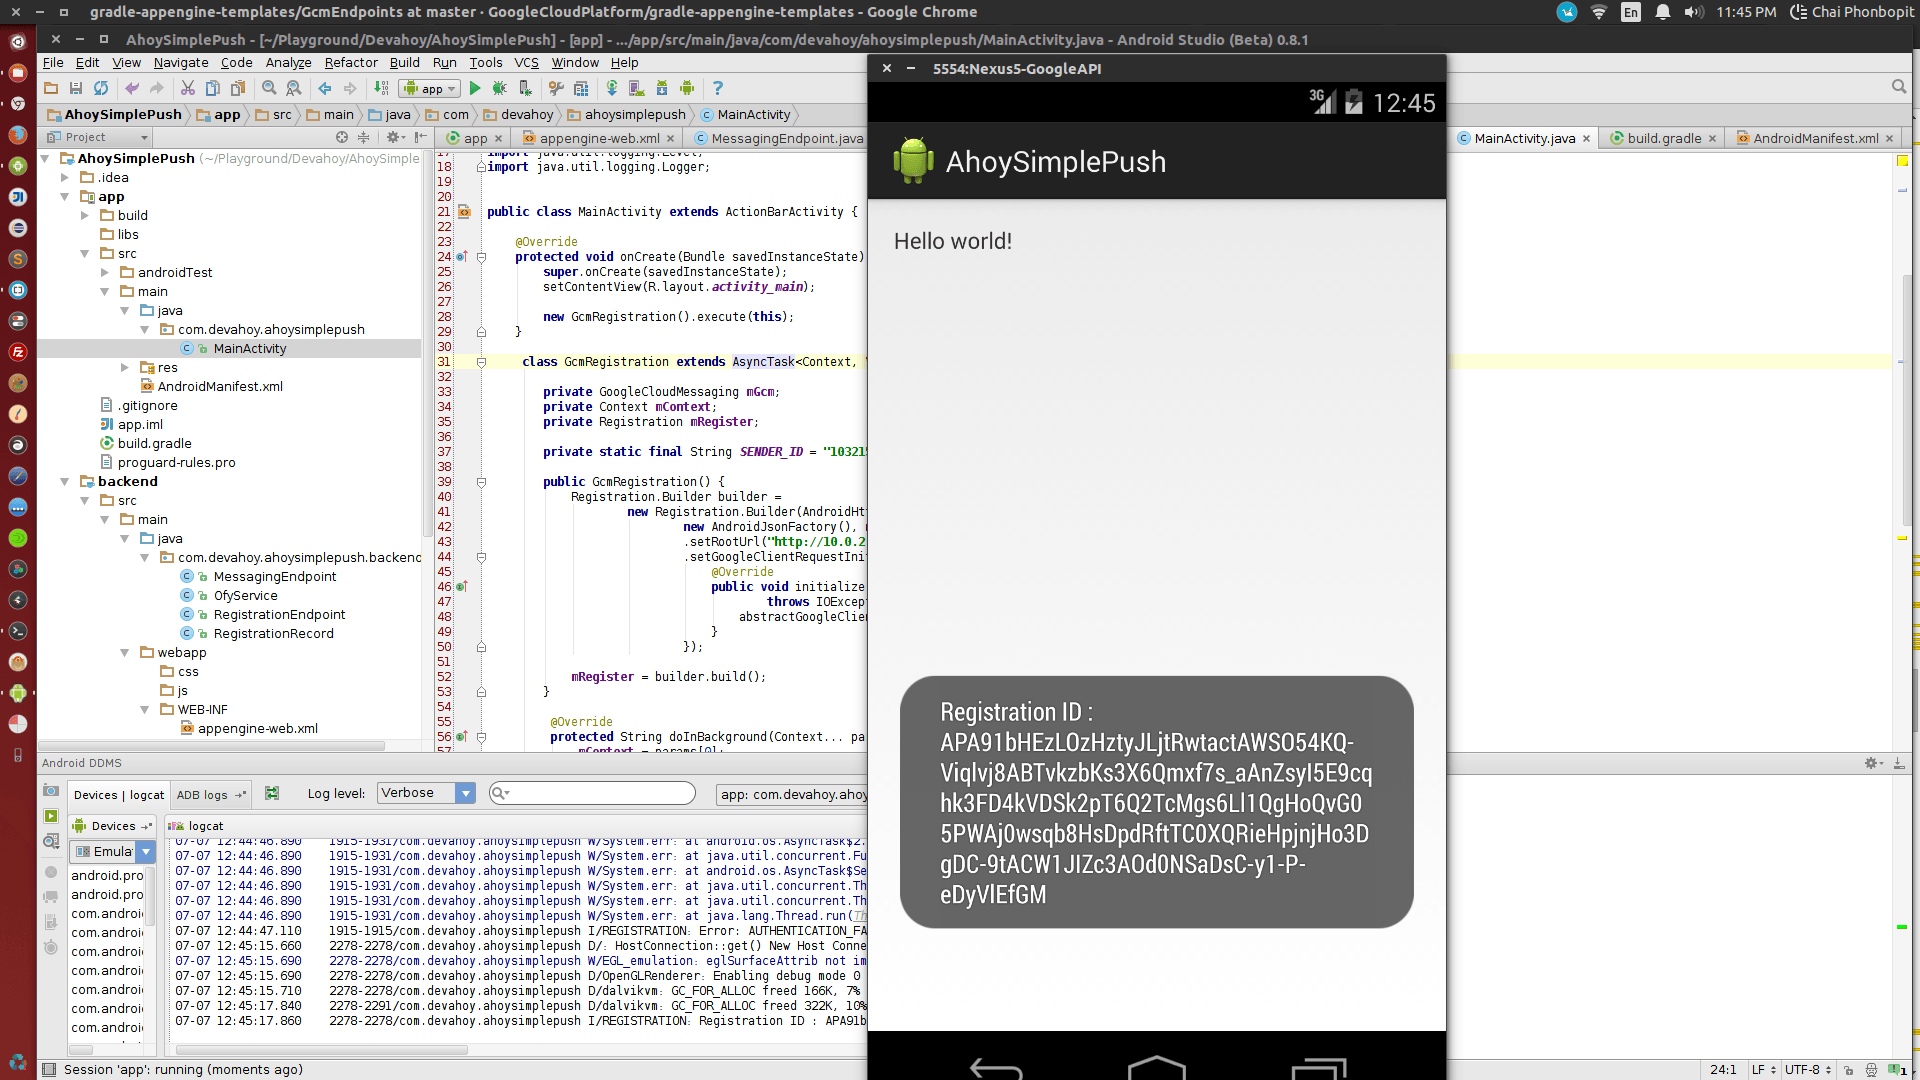Collapse the backend module tree node
Image resolution: width=1920 pixels, height=1080 pixels.
pyautogui.click(x=65, y=481)
